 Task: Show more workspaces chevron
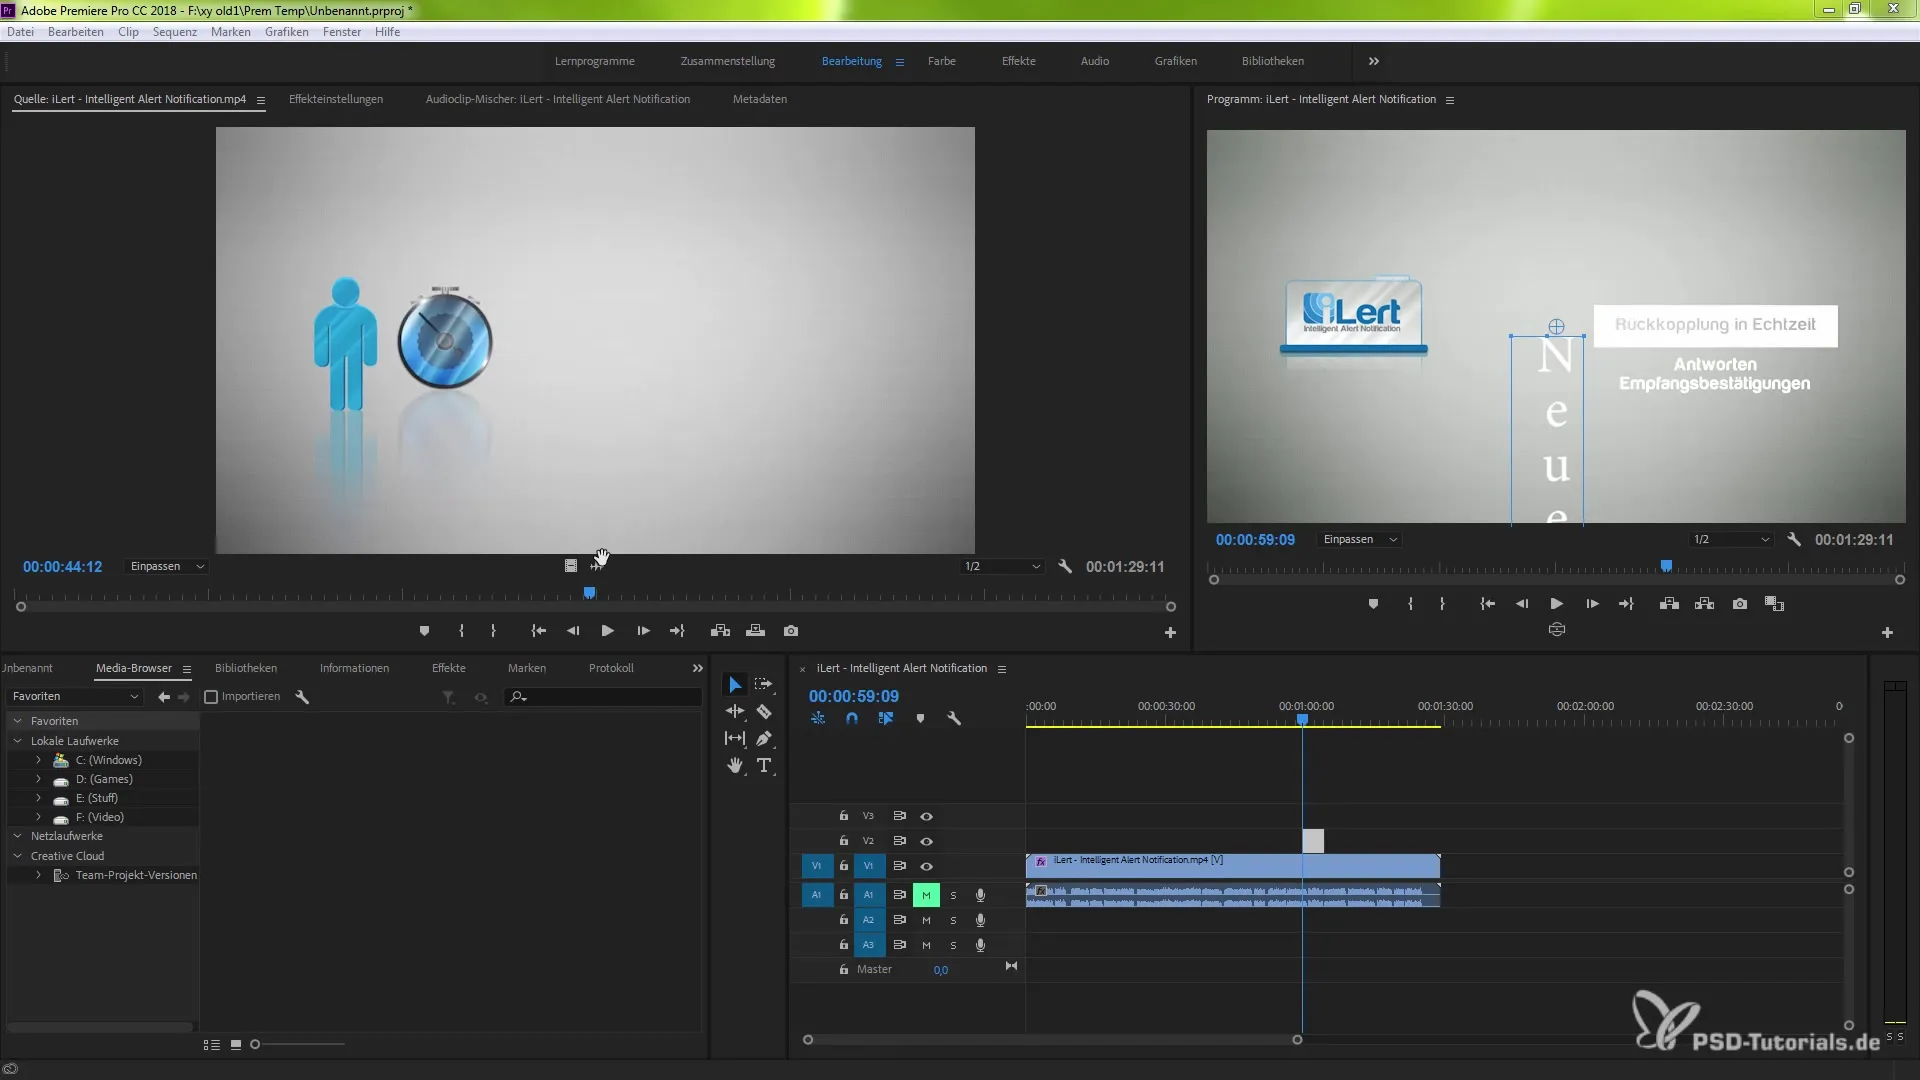point(1374,61)
